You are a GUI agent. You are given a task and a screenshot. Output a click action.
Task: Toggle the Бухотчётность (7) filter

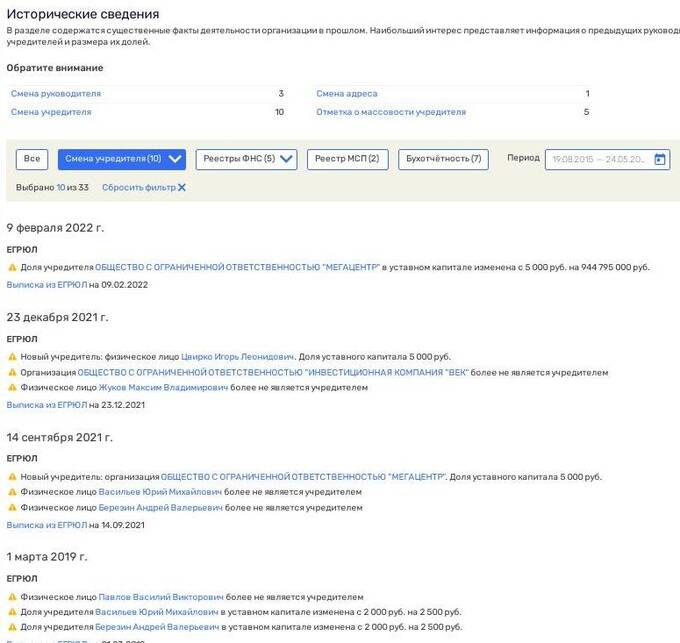coord(442,159)
